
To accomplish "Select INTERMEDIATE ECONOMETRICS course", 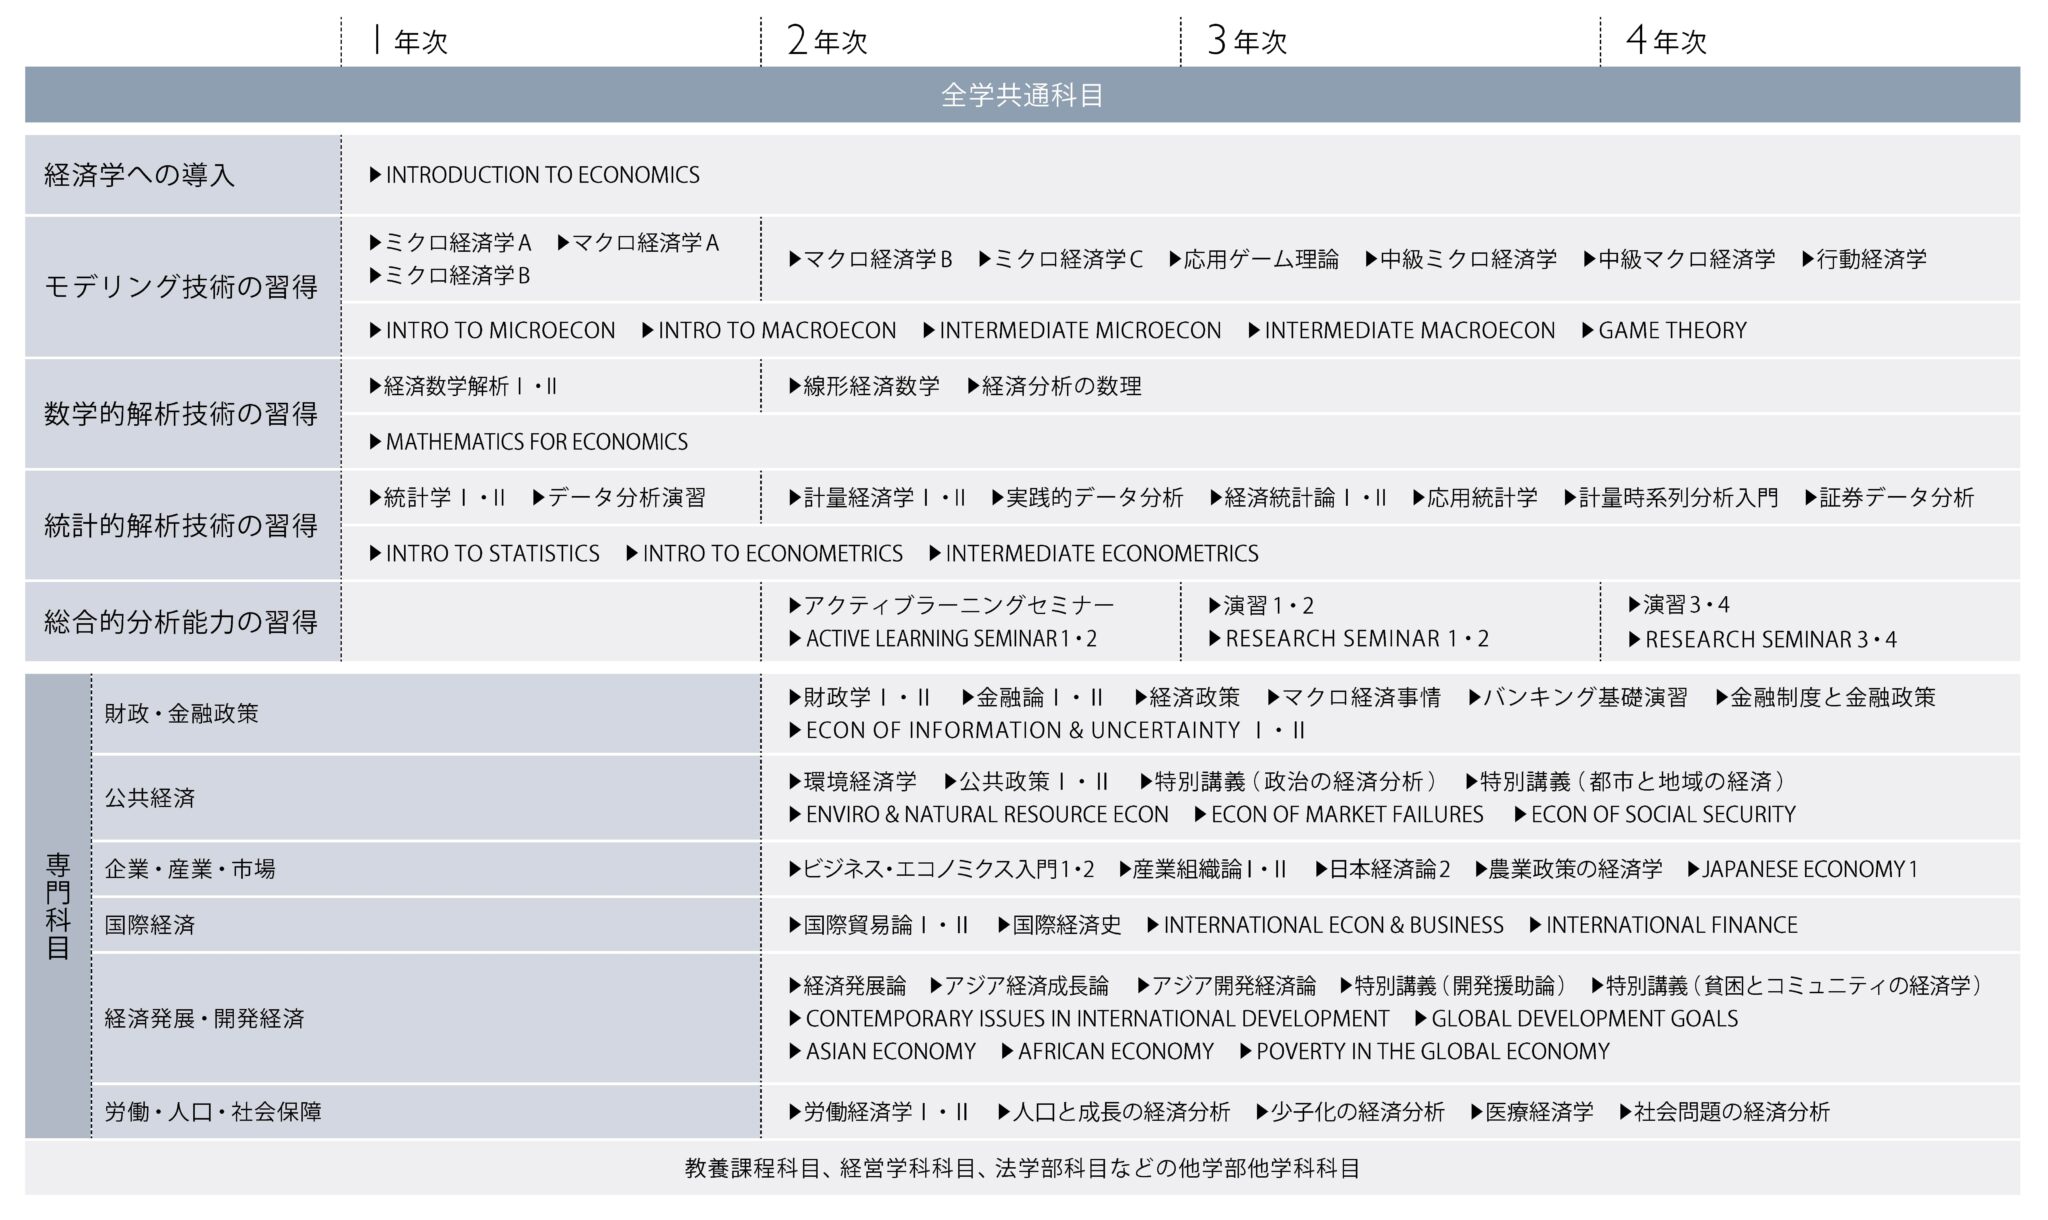I will point(1094,554).
